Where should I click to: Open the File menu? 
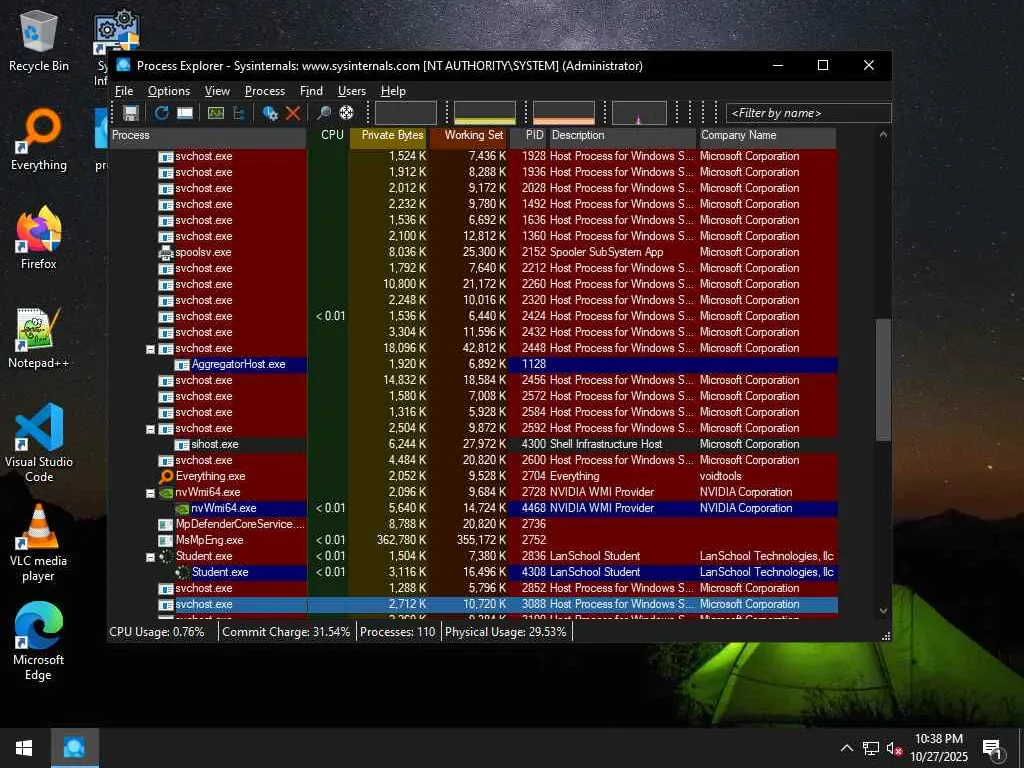(x=123, y=91)
